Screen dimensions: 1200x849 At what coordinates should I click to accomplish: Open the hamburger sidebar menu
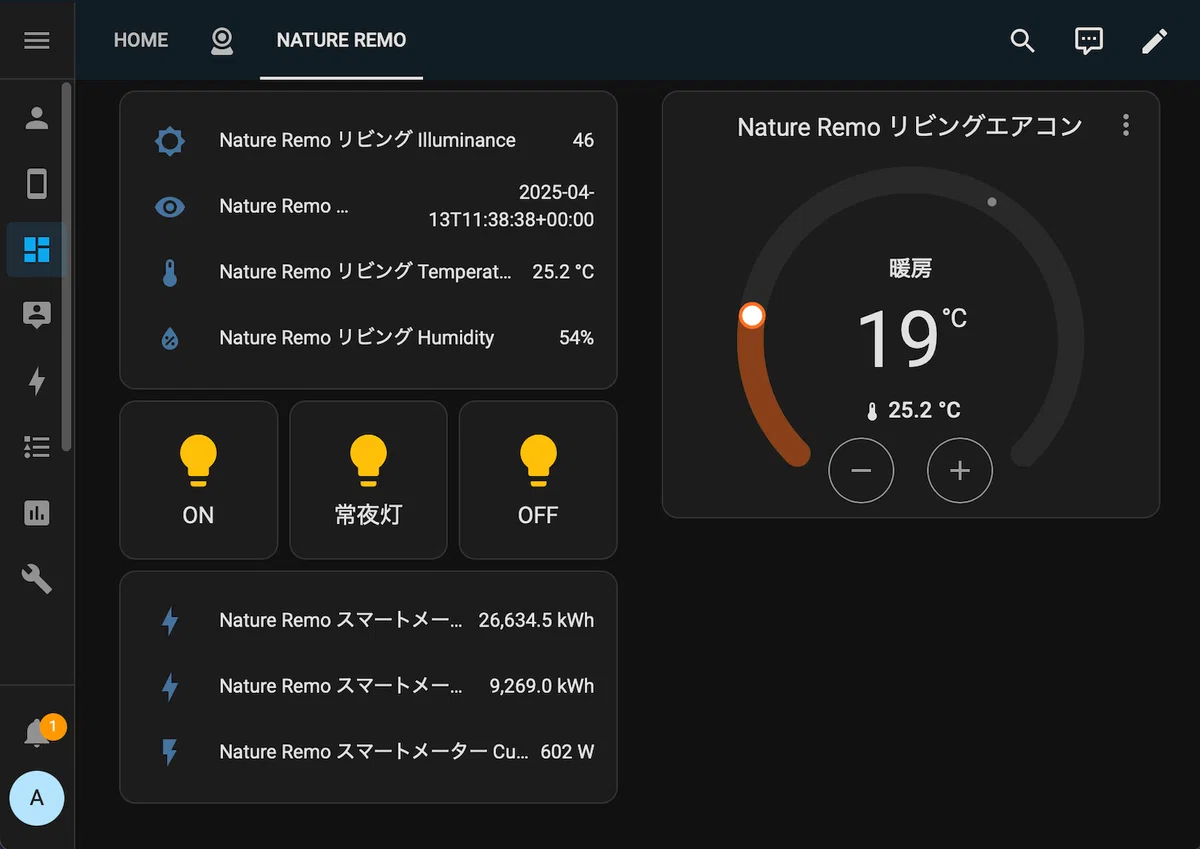pyautogui.click(x=37, y=40)
